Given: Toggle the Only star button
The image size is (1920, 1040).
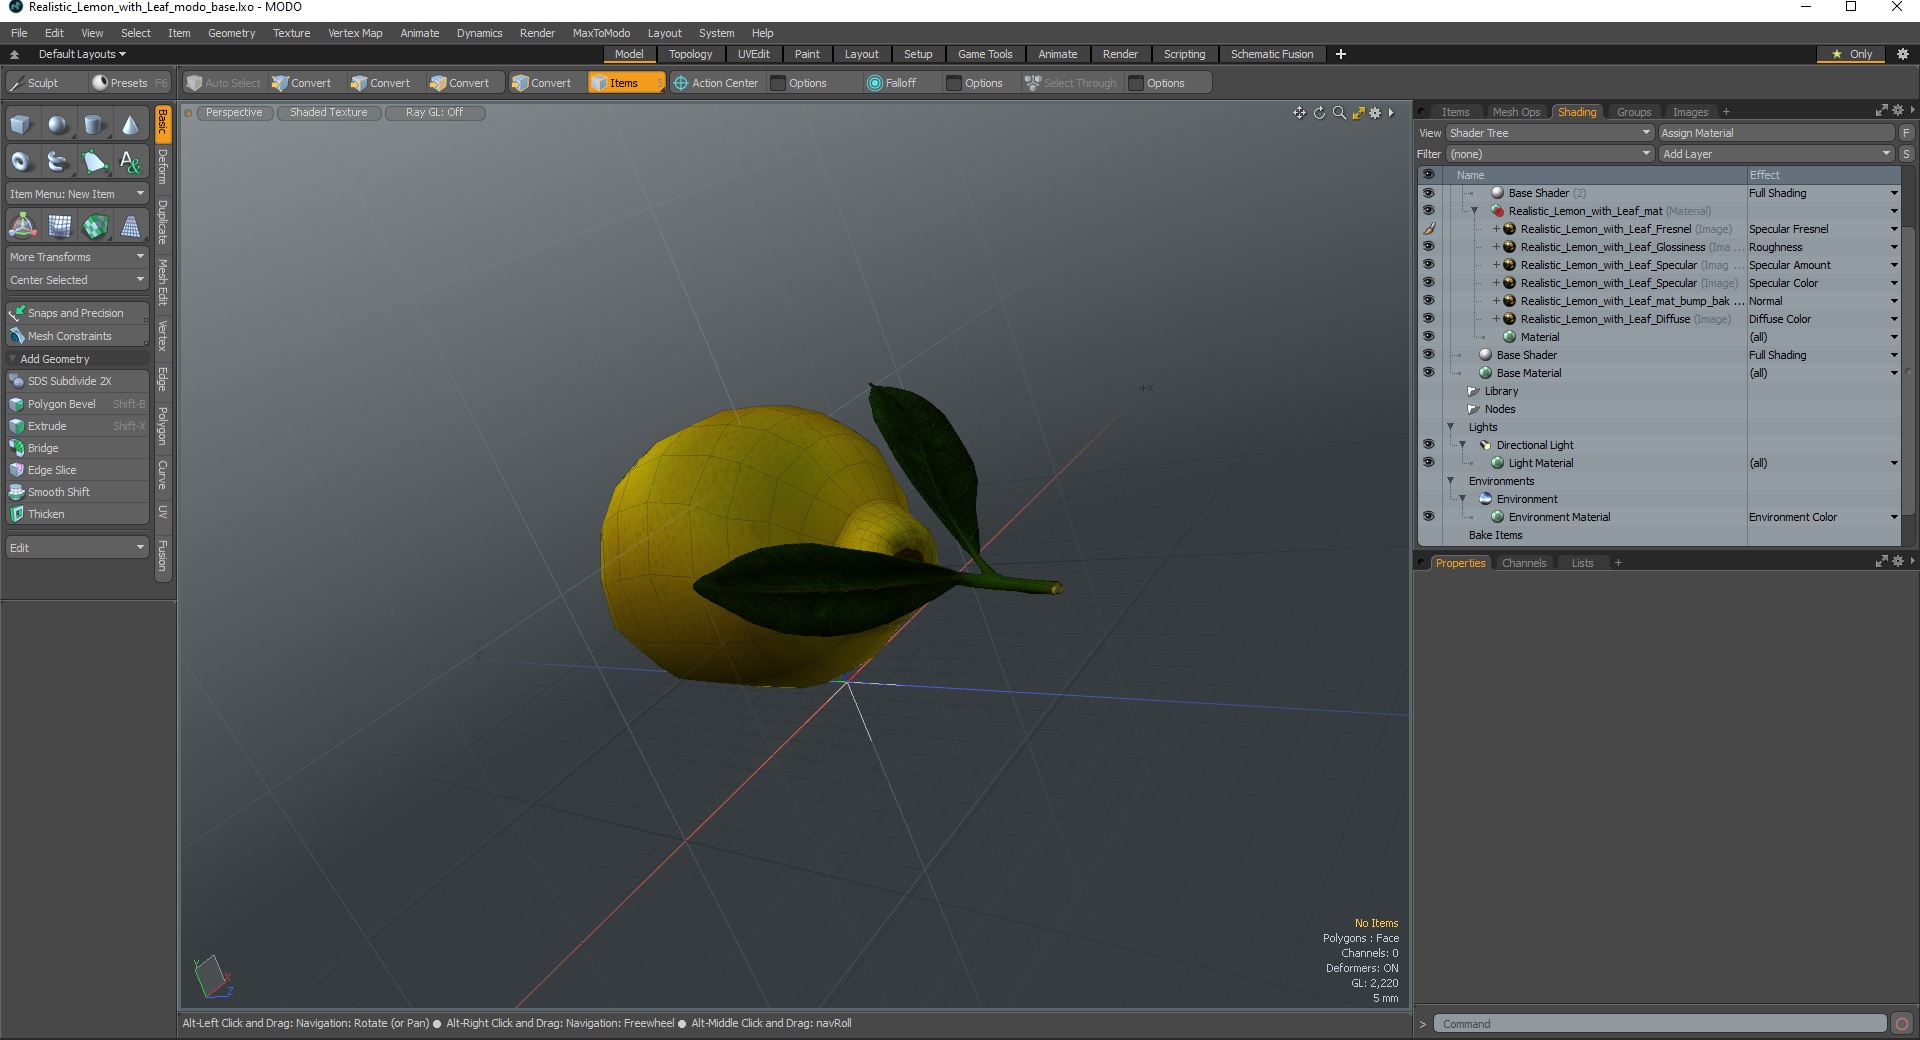Looking at the screenshot, I should (x=1852, y=54).
